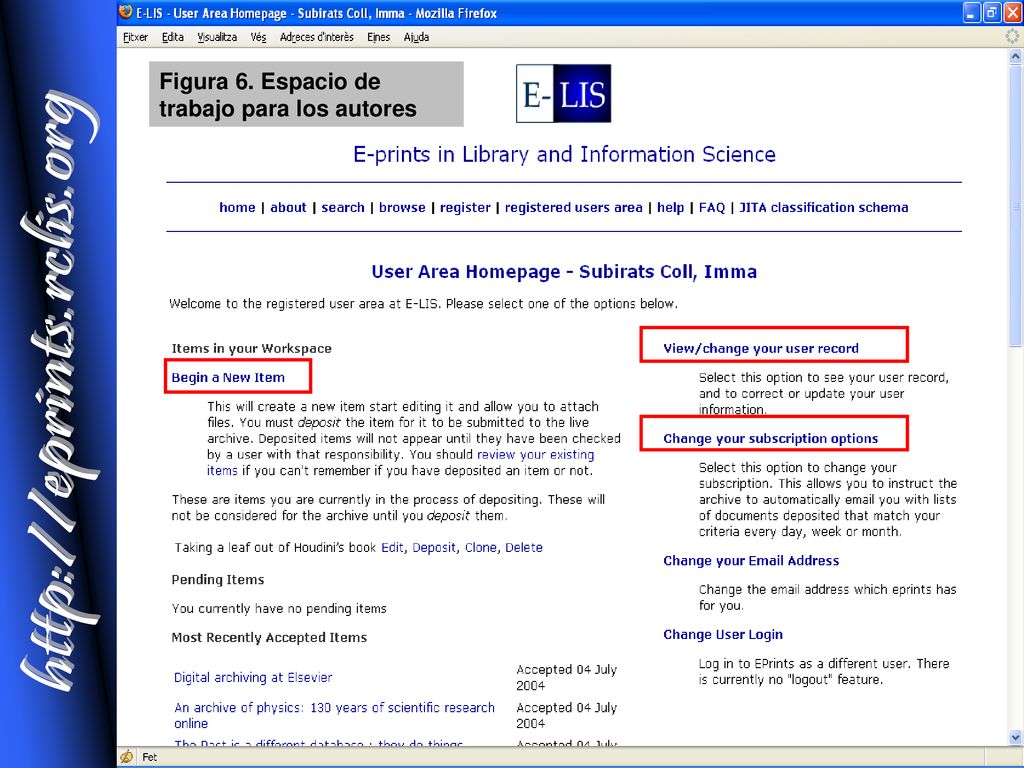Open the FAQ navigation link
The image size is (1024, 768).
tap(712, 207)
